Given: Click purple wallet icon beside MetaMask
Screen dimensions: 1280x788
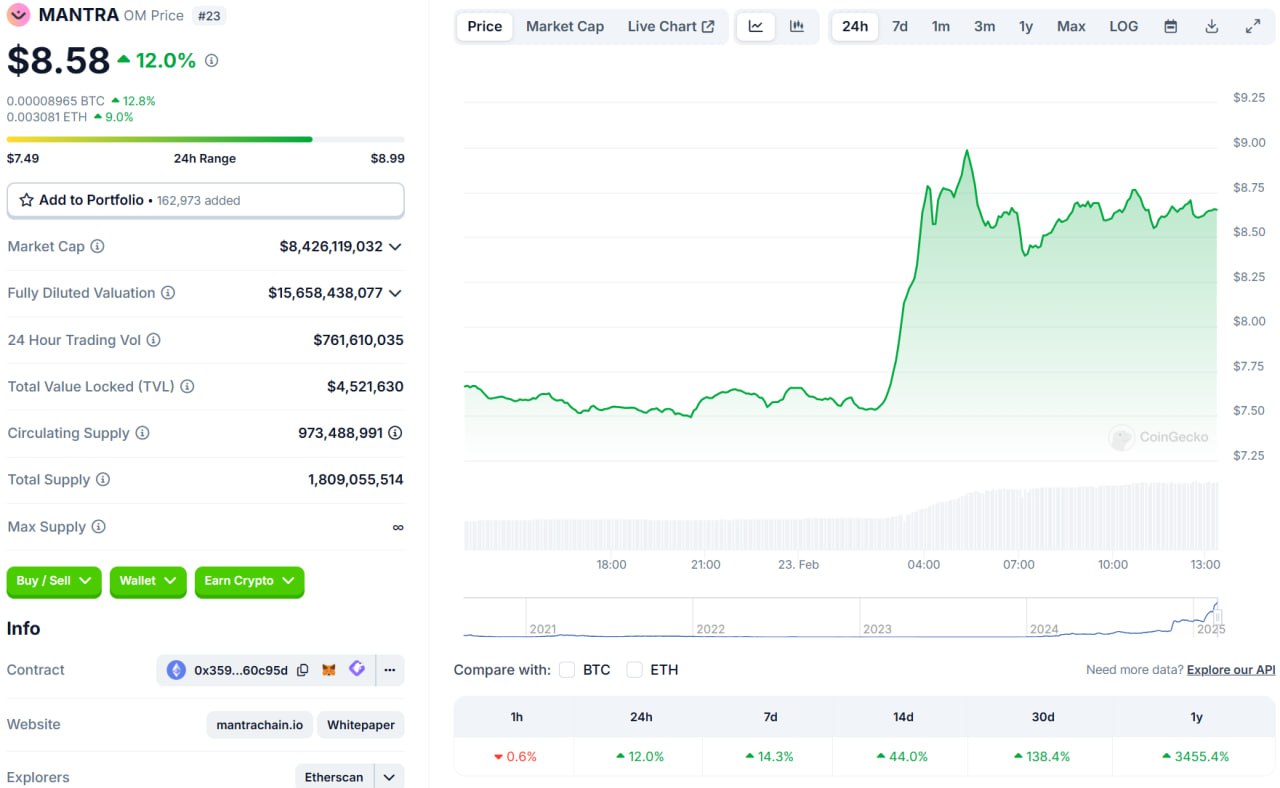Looking at the screenshot, I should coord(357,669).
